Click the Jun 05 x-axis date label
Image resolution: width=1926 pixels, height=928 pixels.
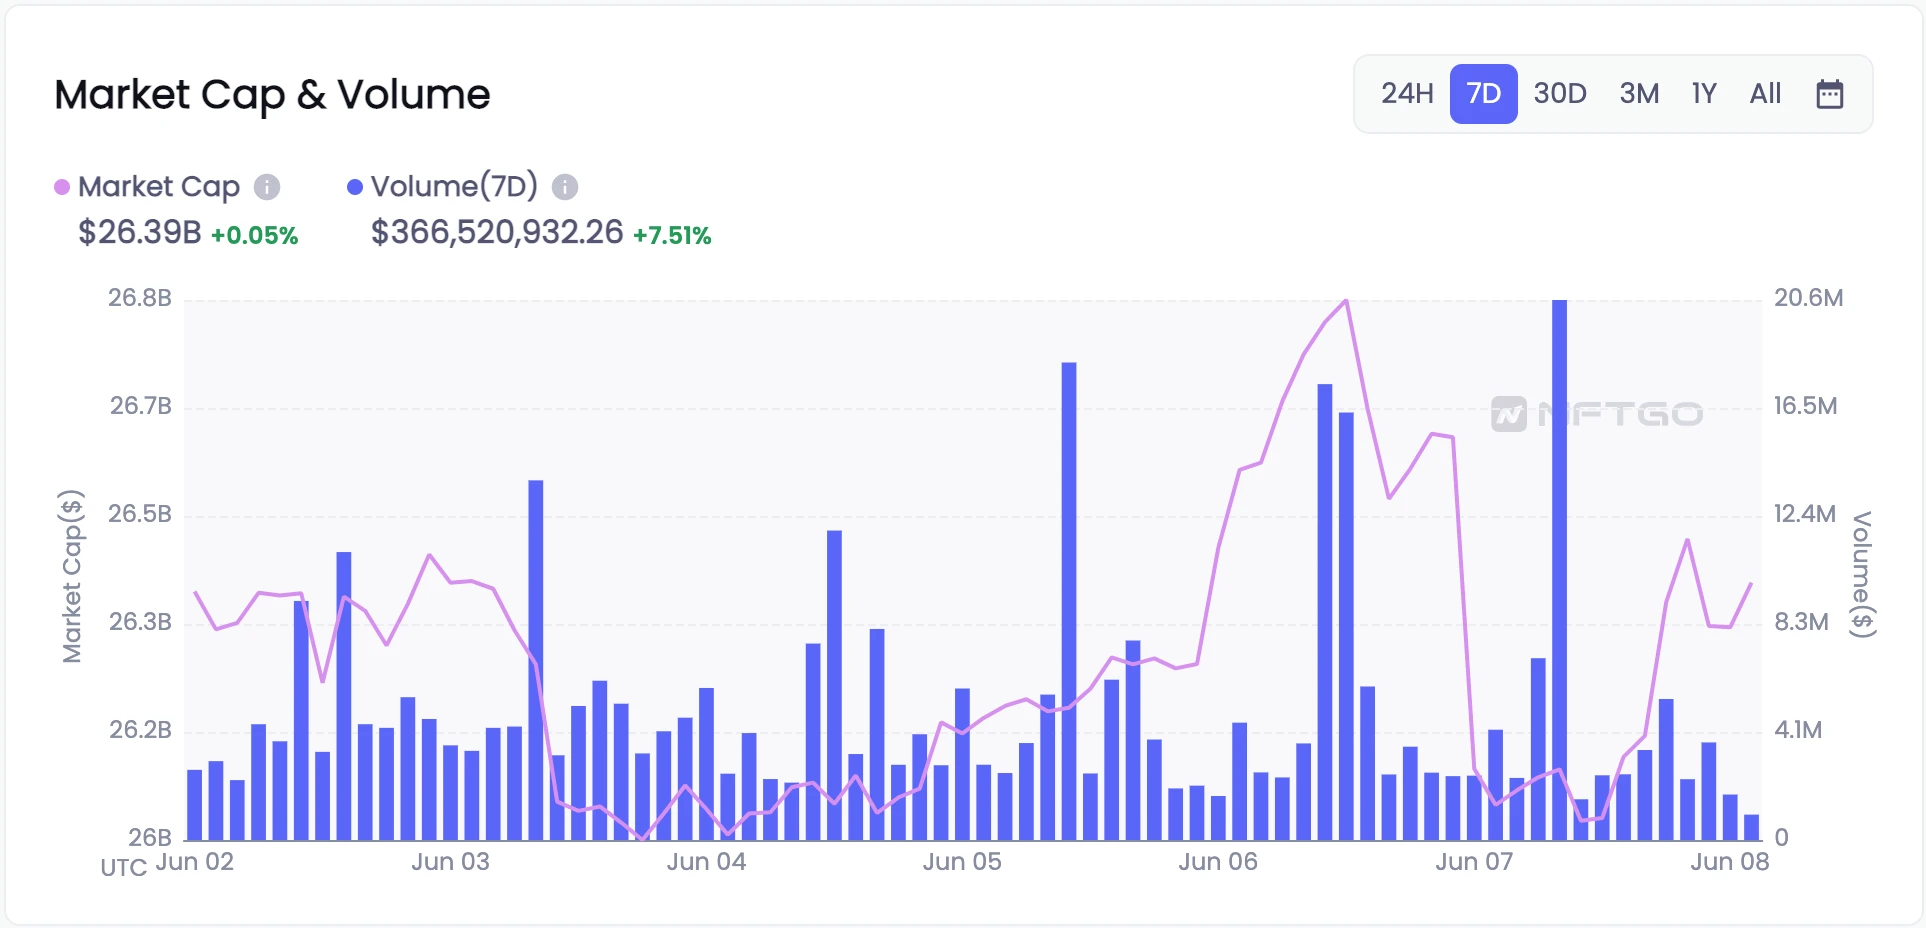tap(961, 862)
